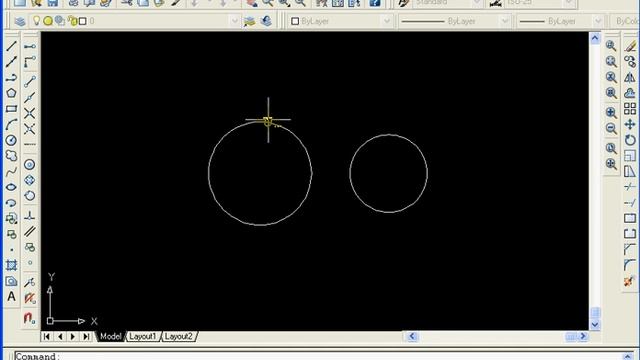Select the Copy Object tool

[x=630, y=62]
